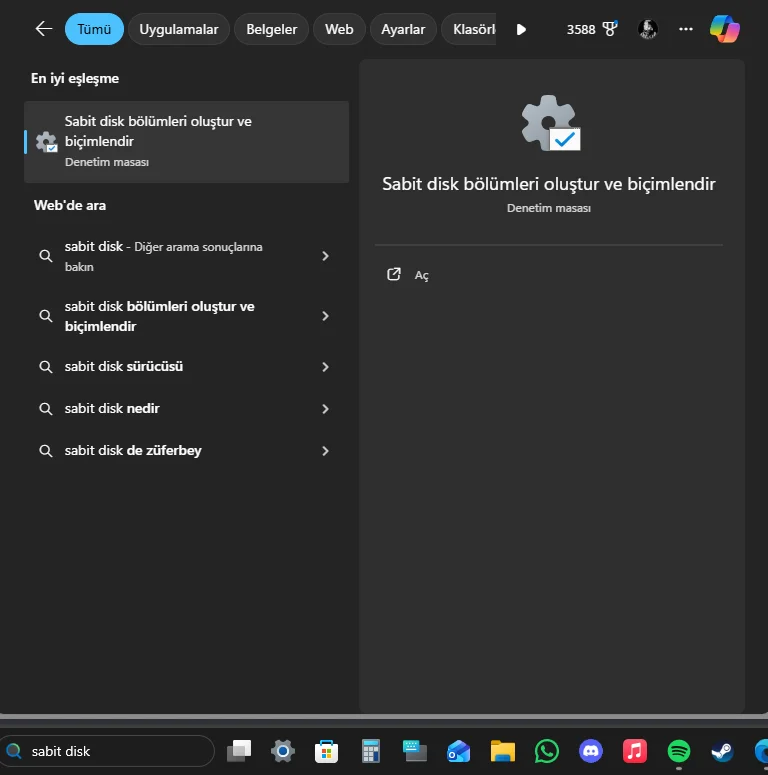Expand chevron for 'sabit disk sürücüsü'
768x775 pixels.
325,367
